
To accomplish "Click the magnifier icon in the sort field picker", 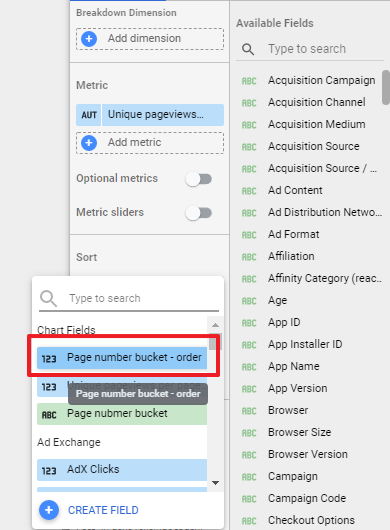I will point(48,298).
